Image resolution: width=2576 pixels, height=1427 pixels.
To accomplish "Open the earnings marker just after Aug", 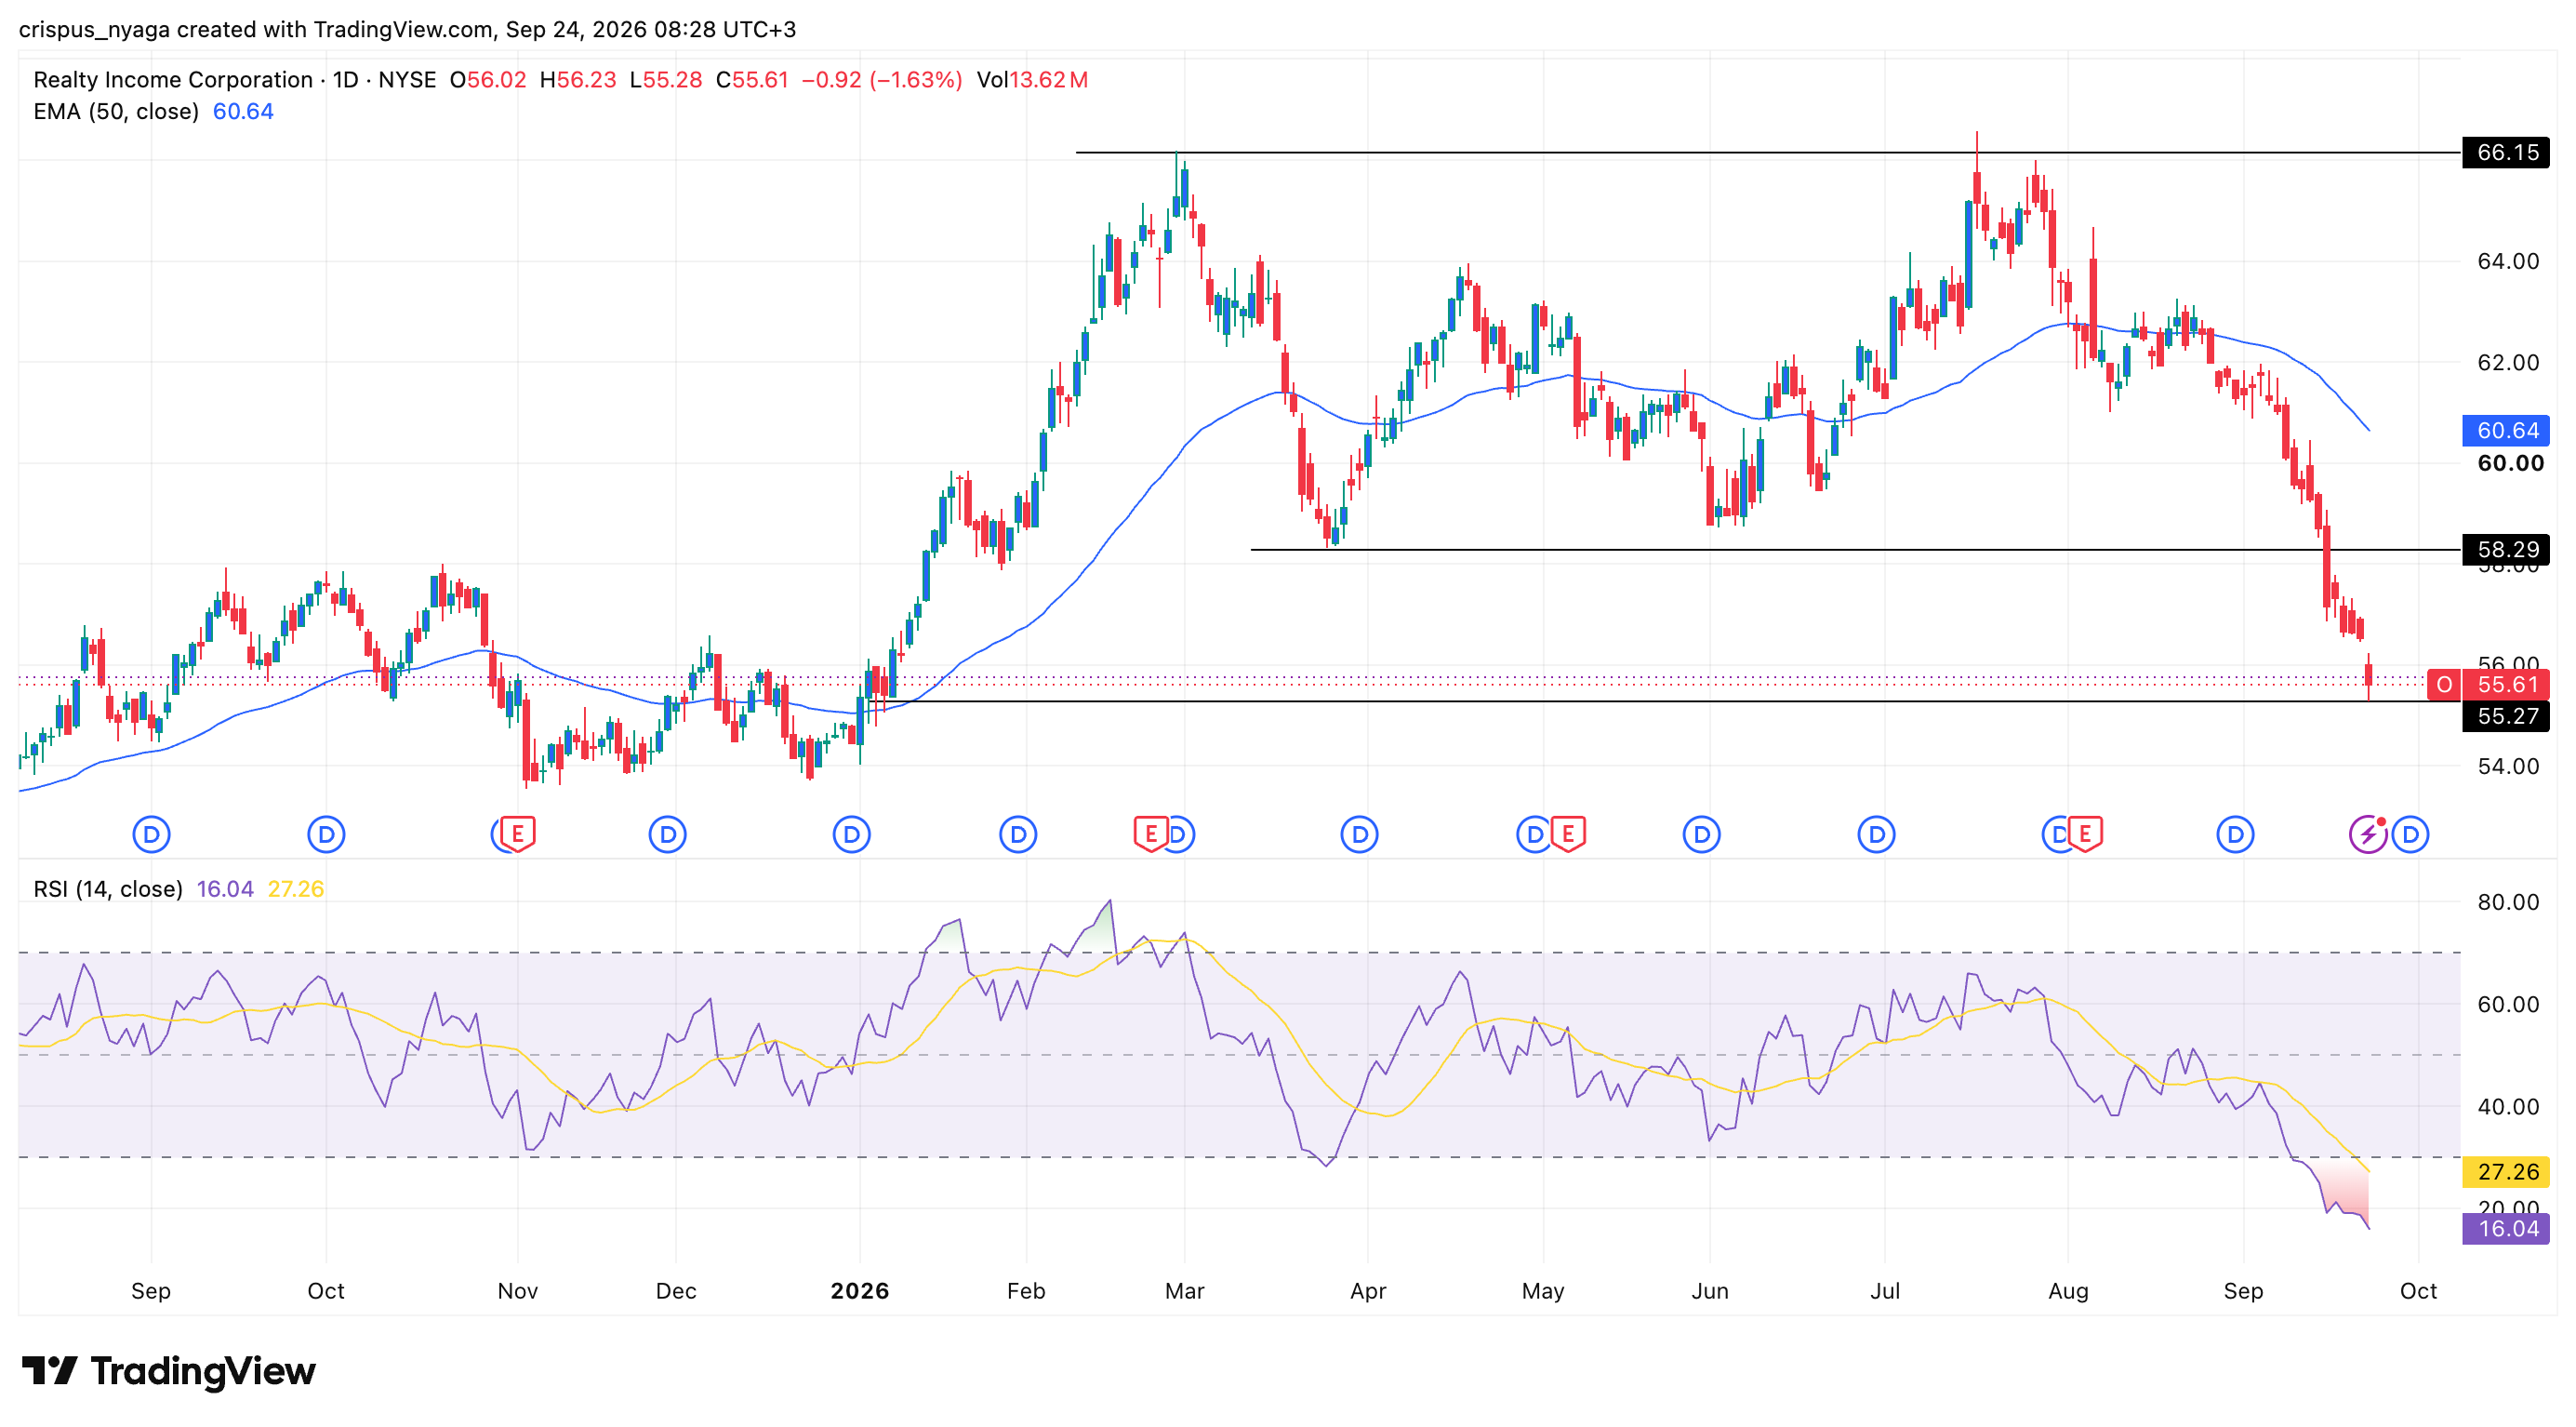I will click(x=2085, y=834).
